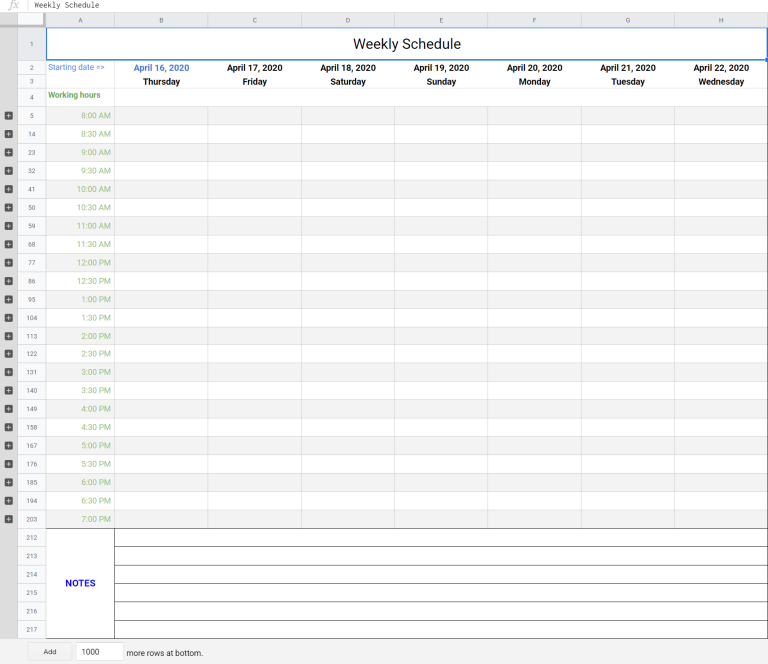The height and width of the screenshot is (664, 768).
Task: Expand the row group at 10:30 AM
Action: (9, 207)
